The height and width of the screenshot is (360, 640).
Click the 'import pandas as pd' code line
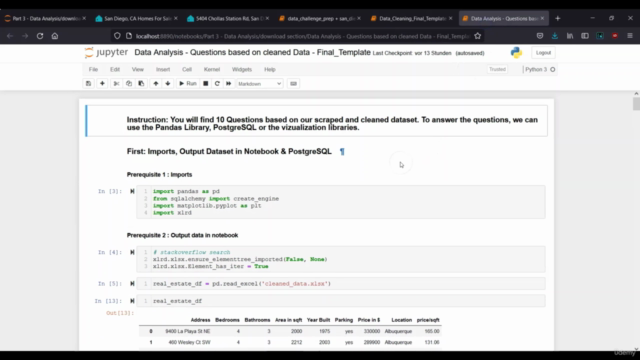pos(186,191)
